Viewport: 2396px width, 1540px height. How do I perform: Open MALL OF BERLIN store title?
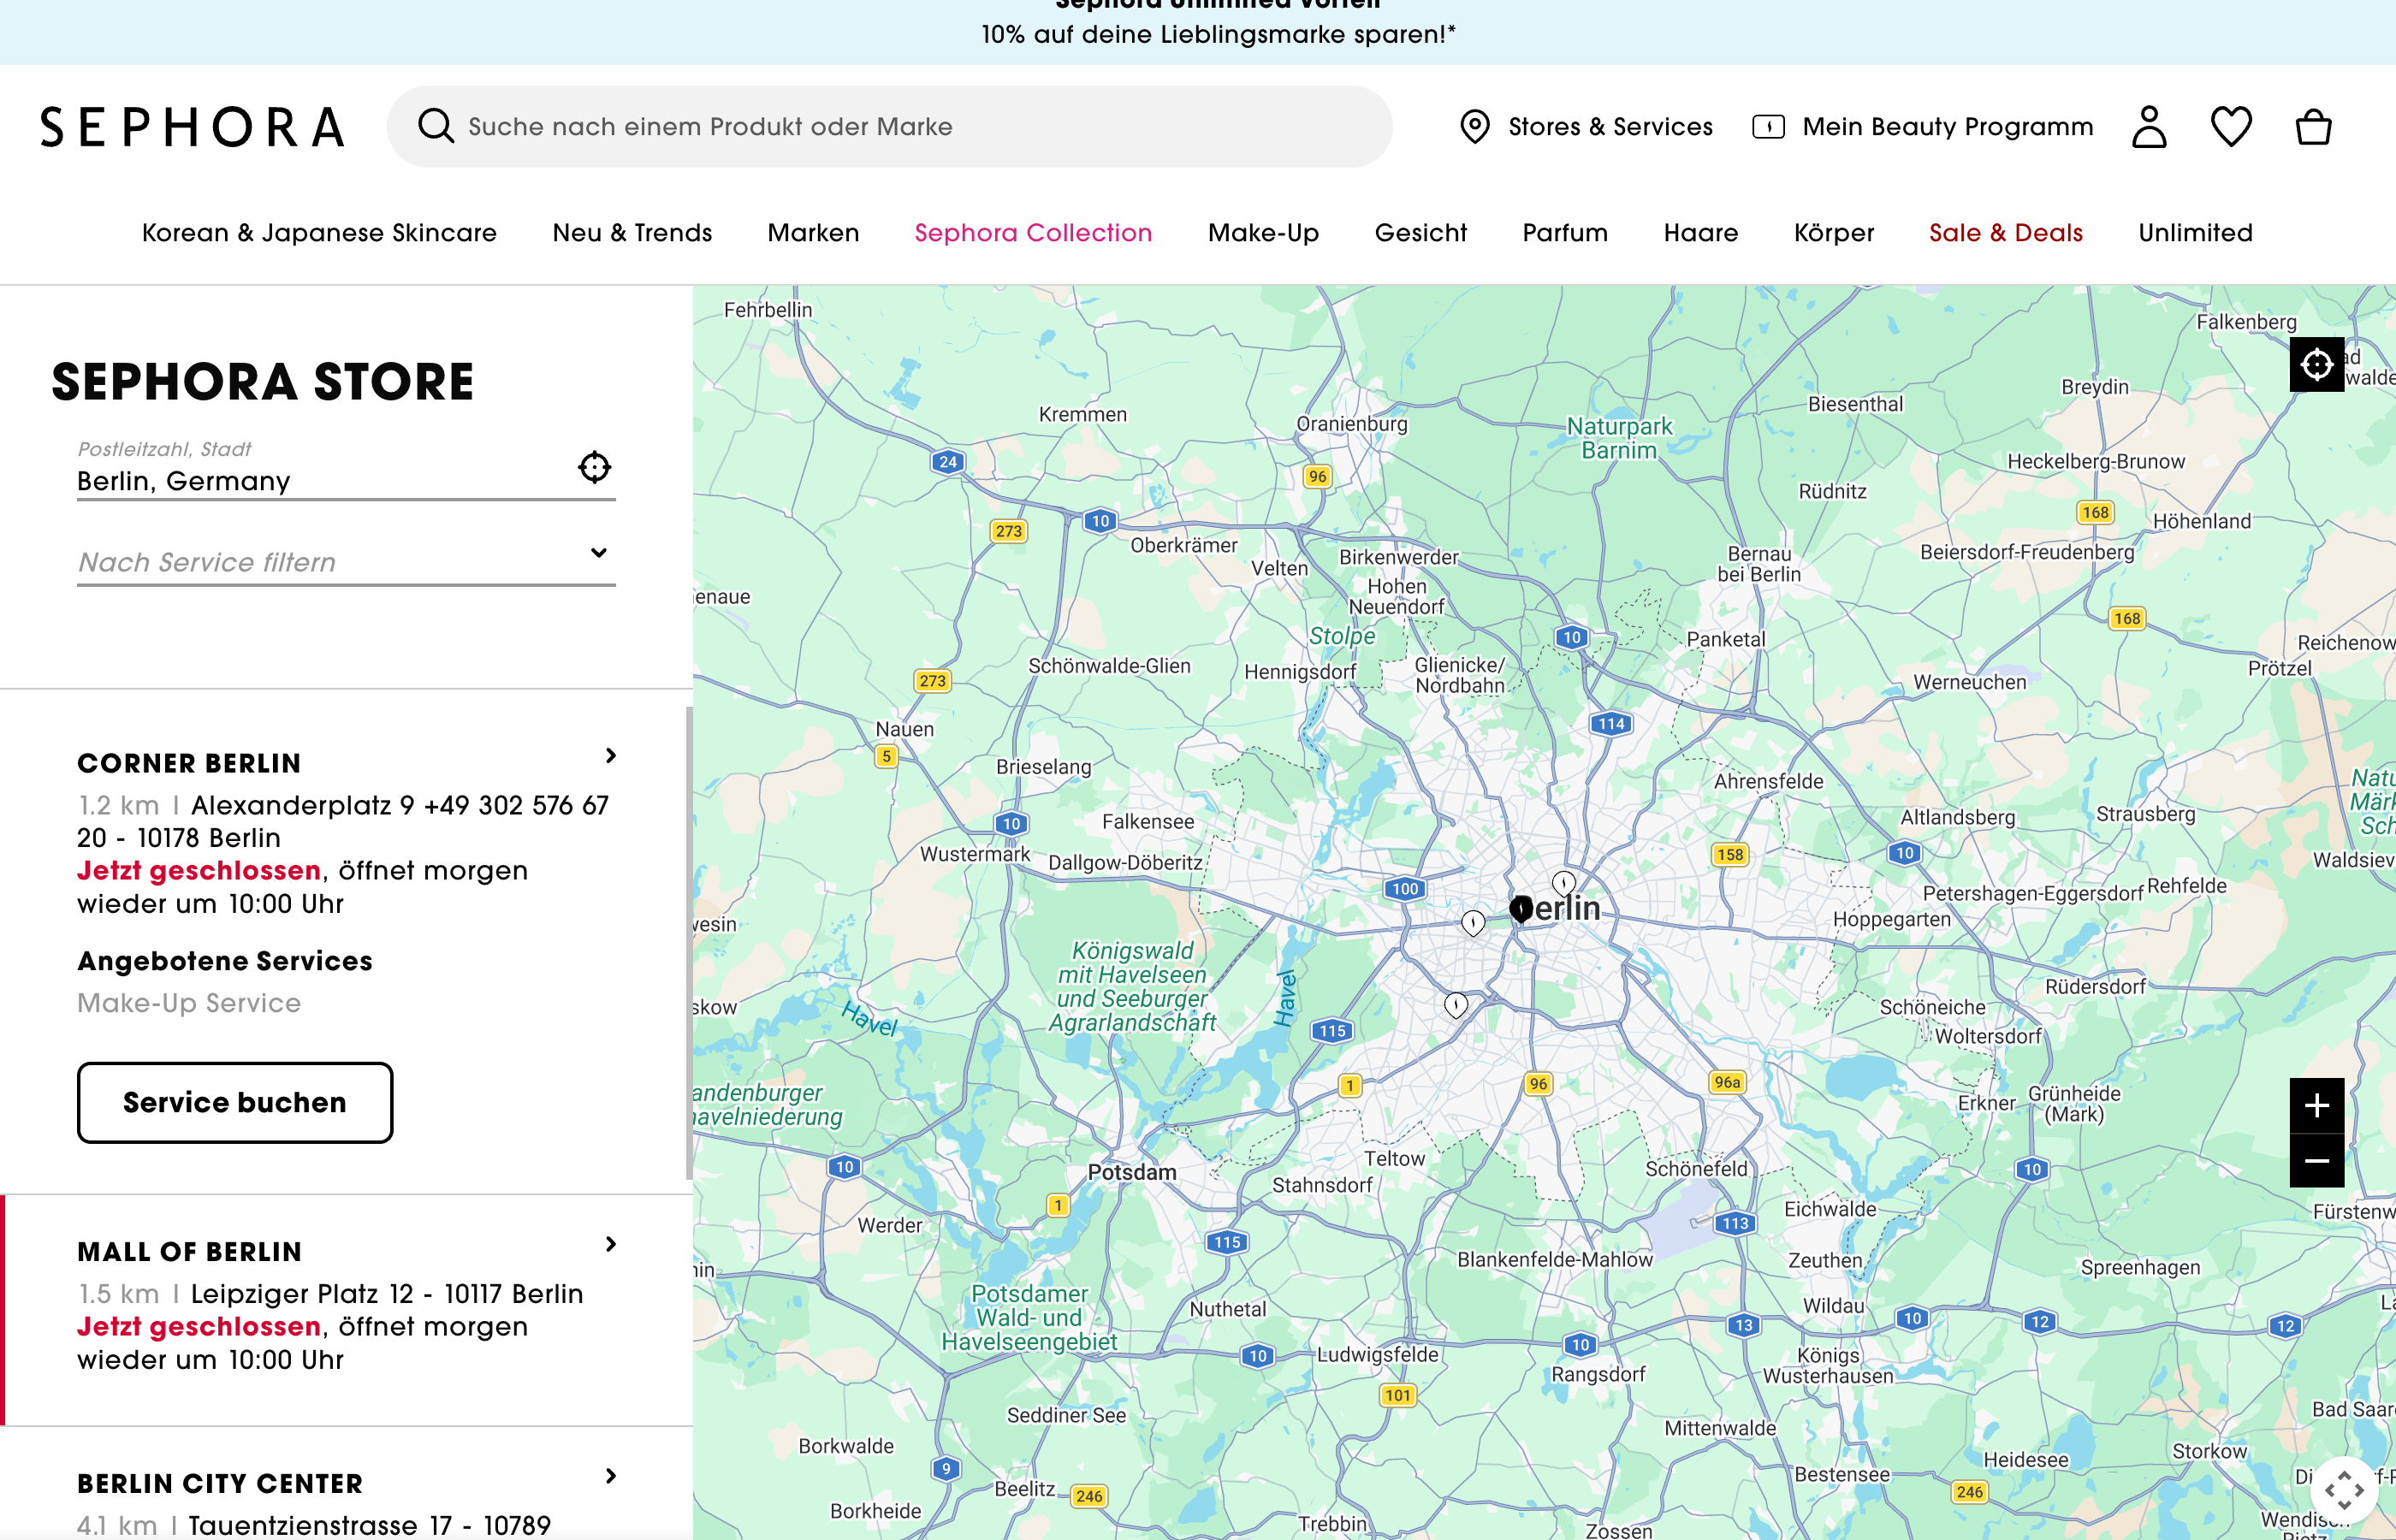[189, 1251]
